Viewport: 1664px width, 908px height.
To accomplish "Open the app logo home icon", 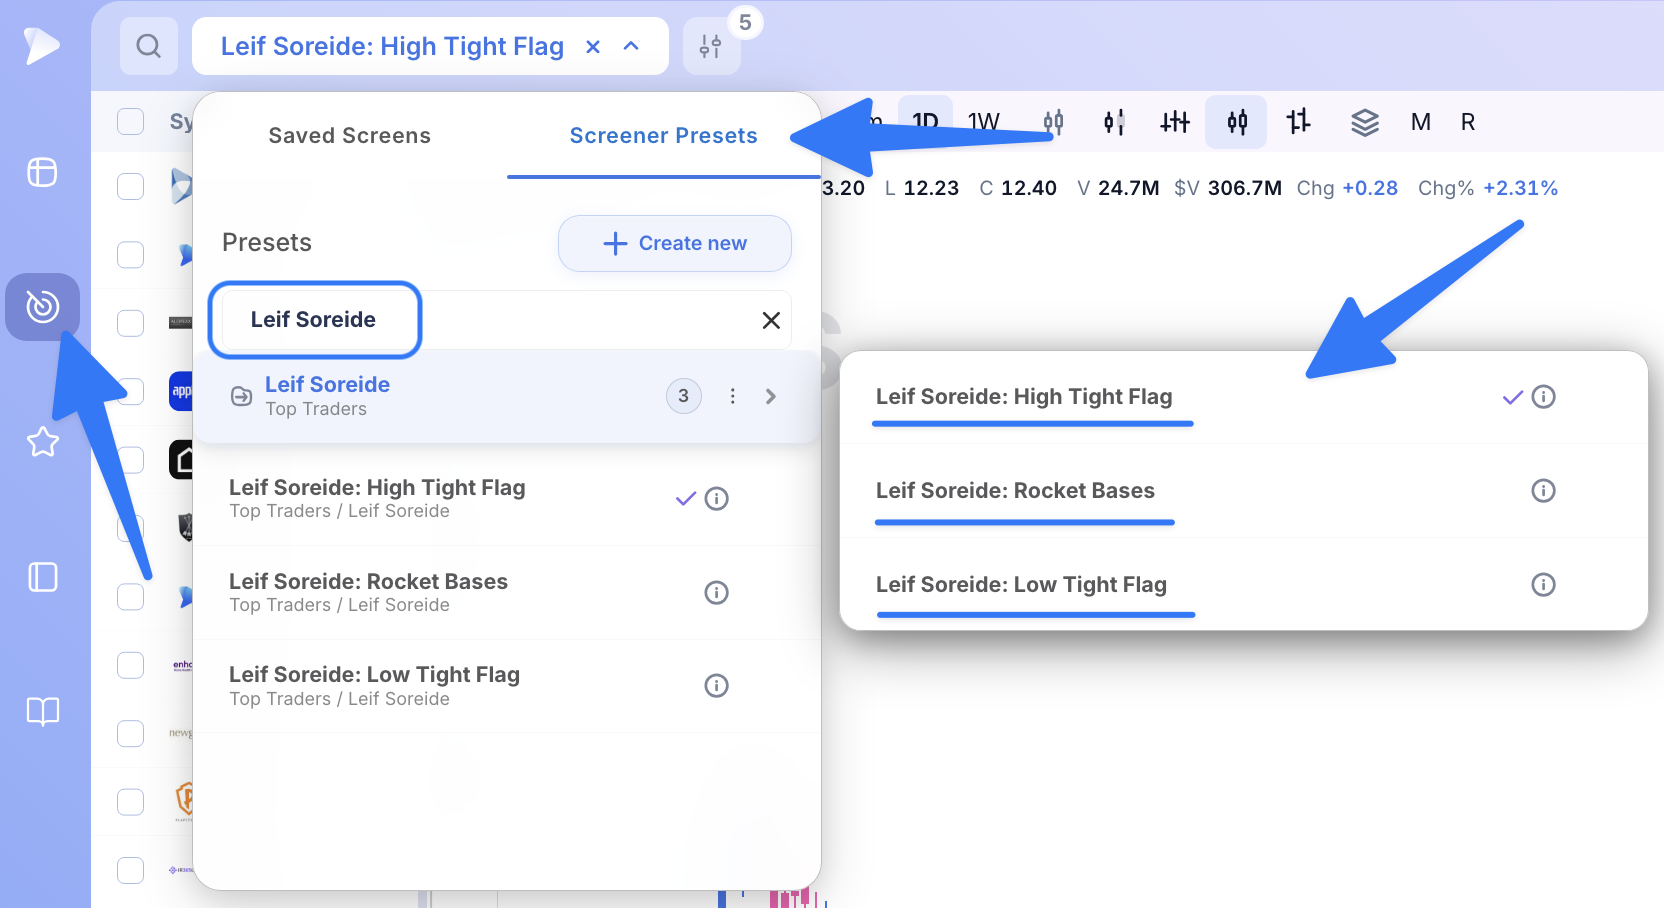I will 42,46.
